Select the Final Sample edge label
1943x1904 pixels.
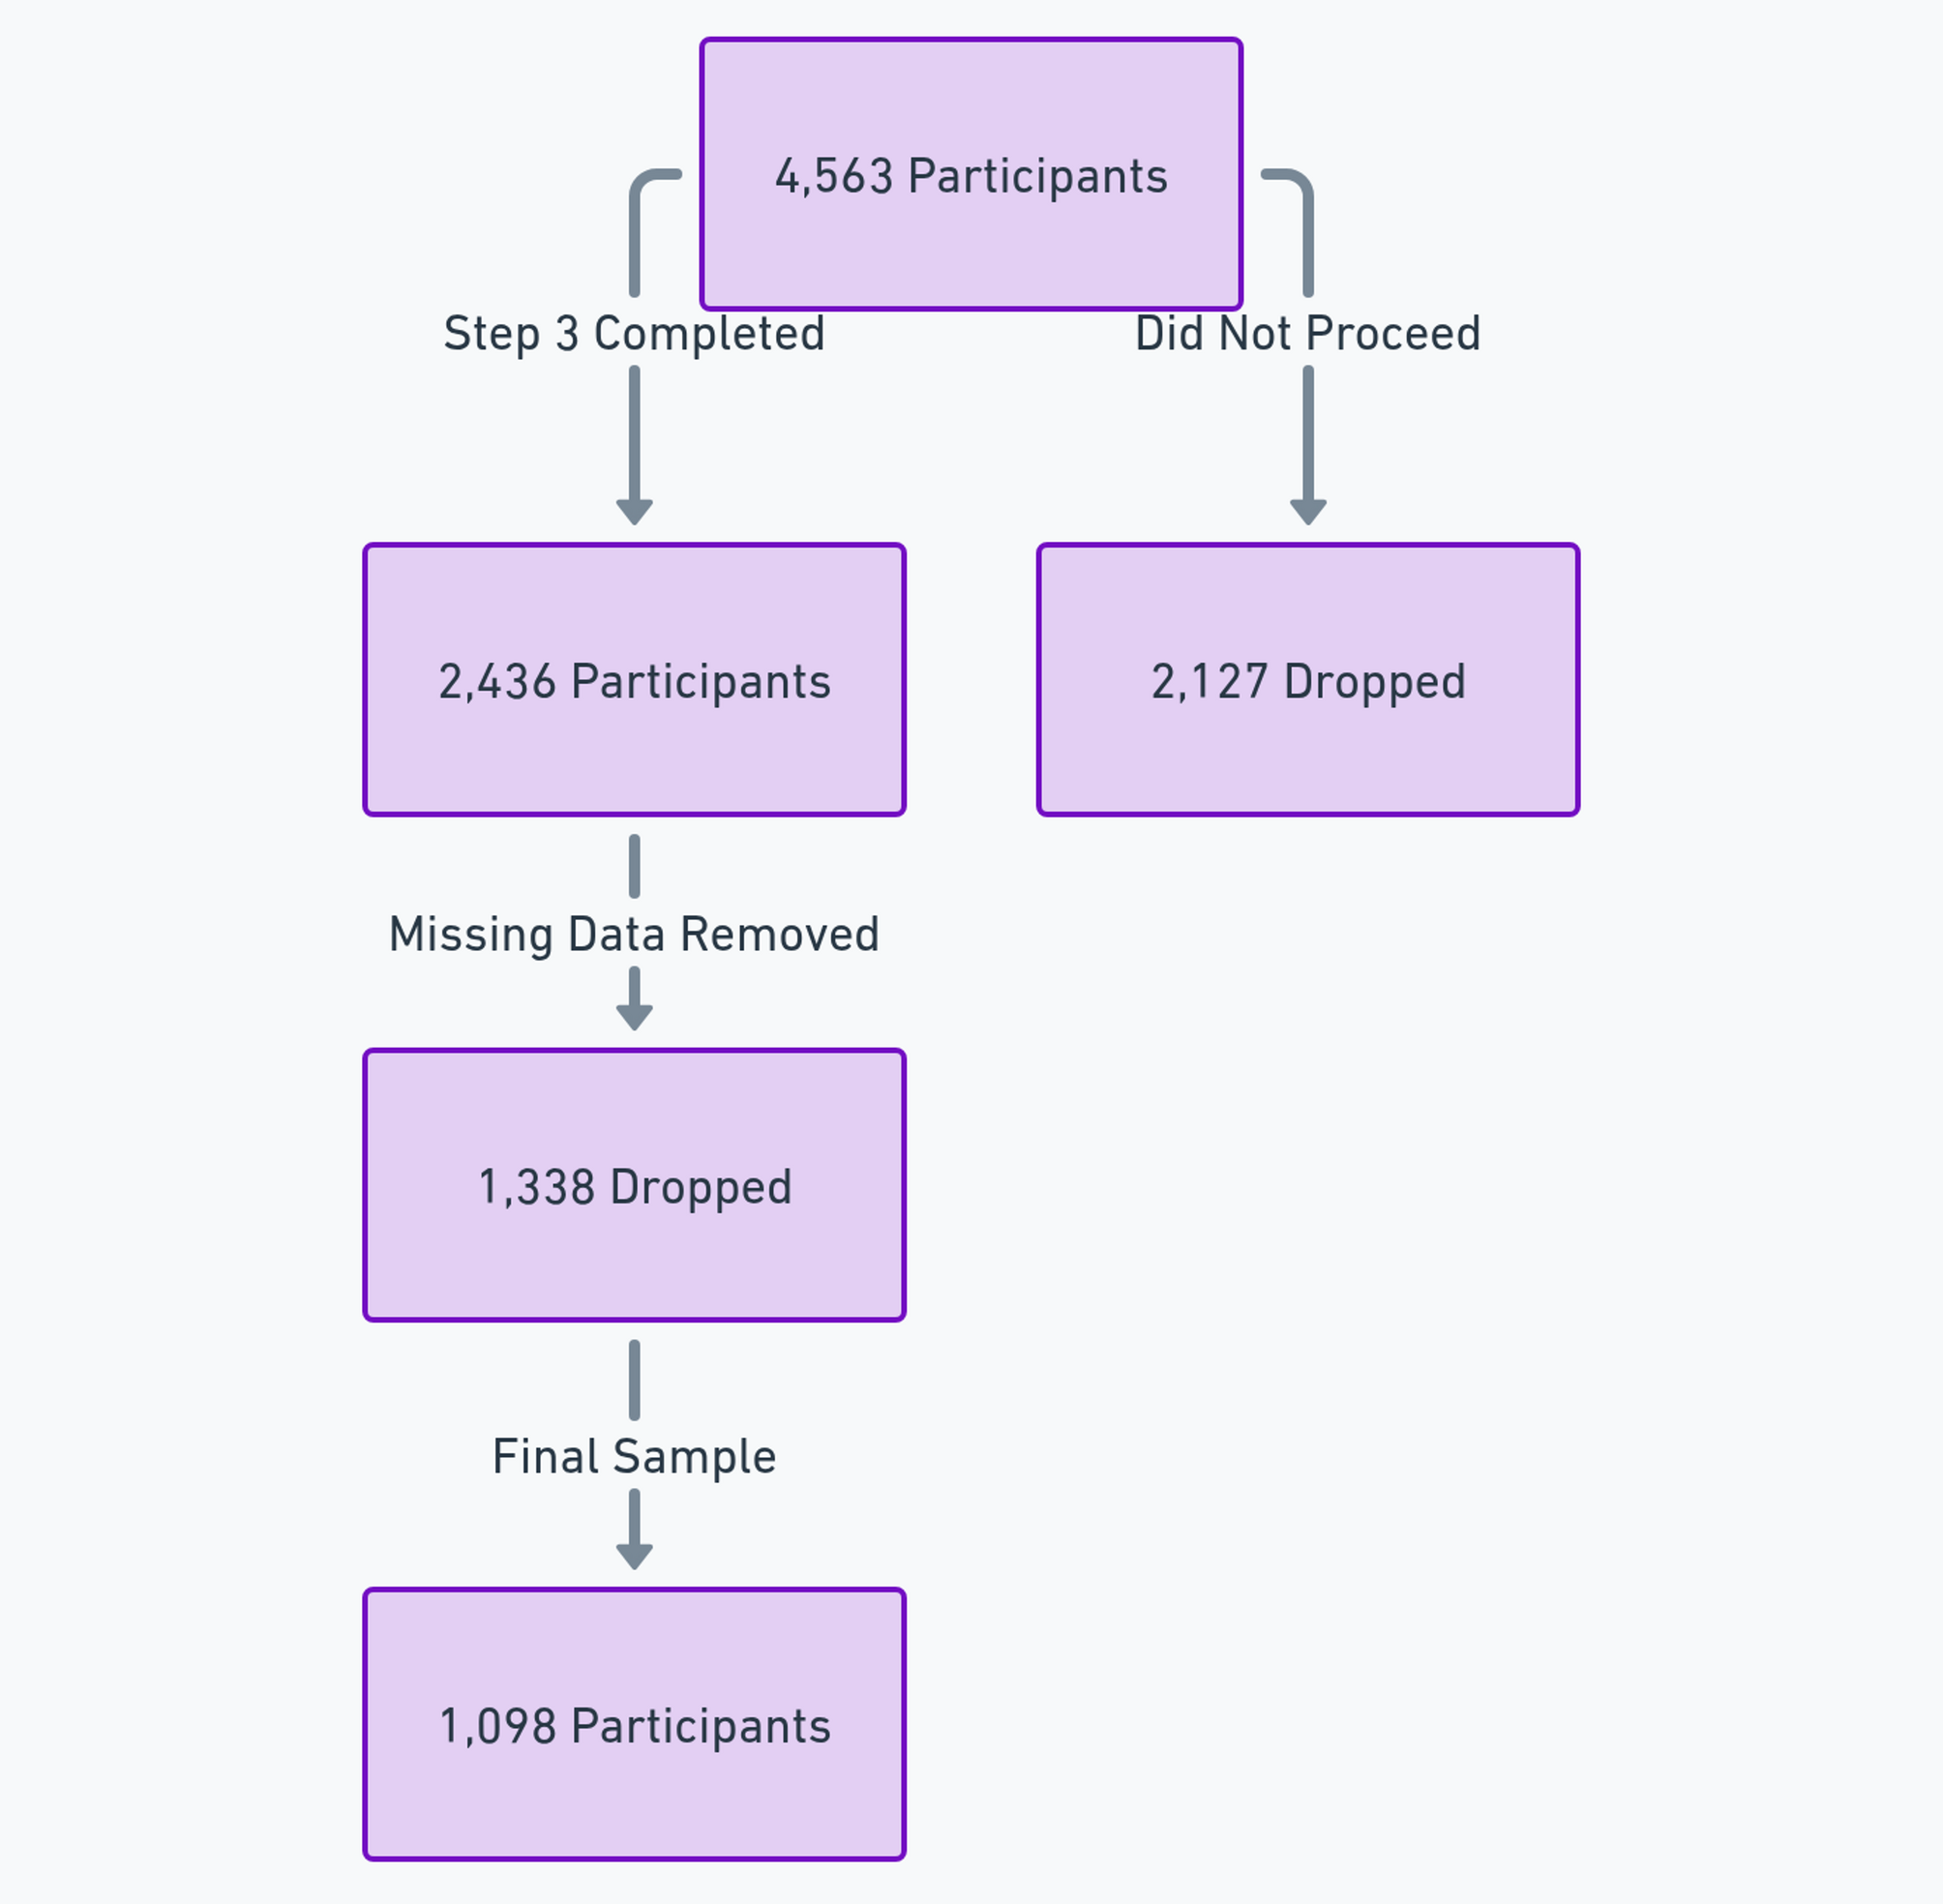(x=634, y=1456)
